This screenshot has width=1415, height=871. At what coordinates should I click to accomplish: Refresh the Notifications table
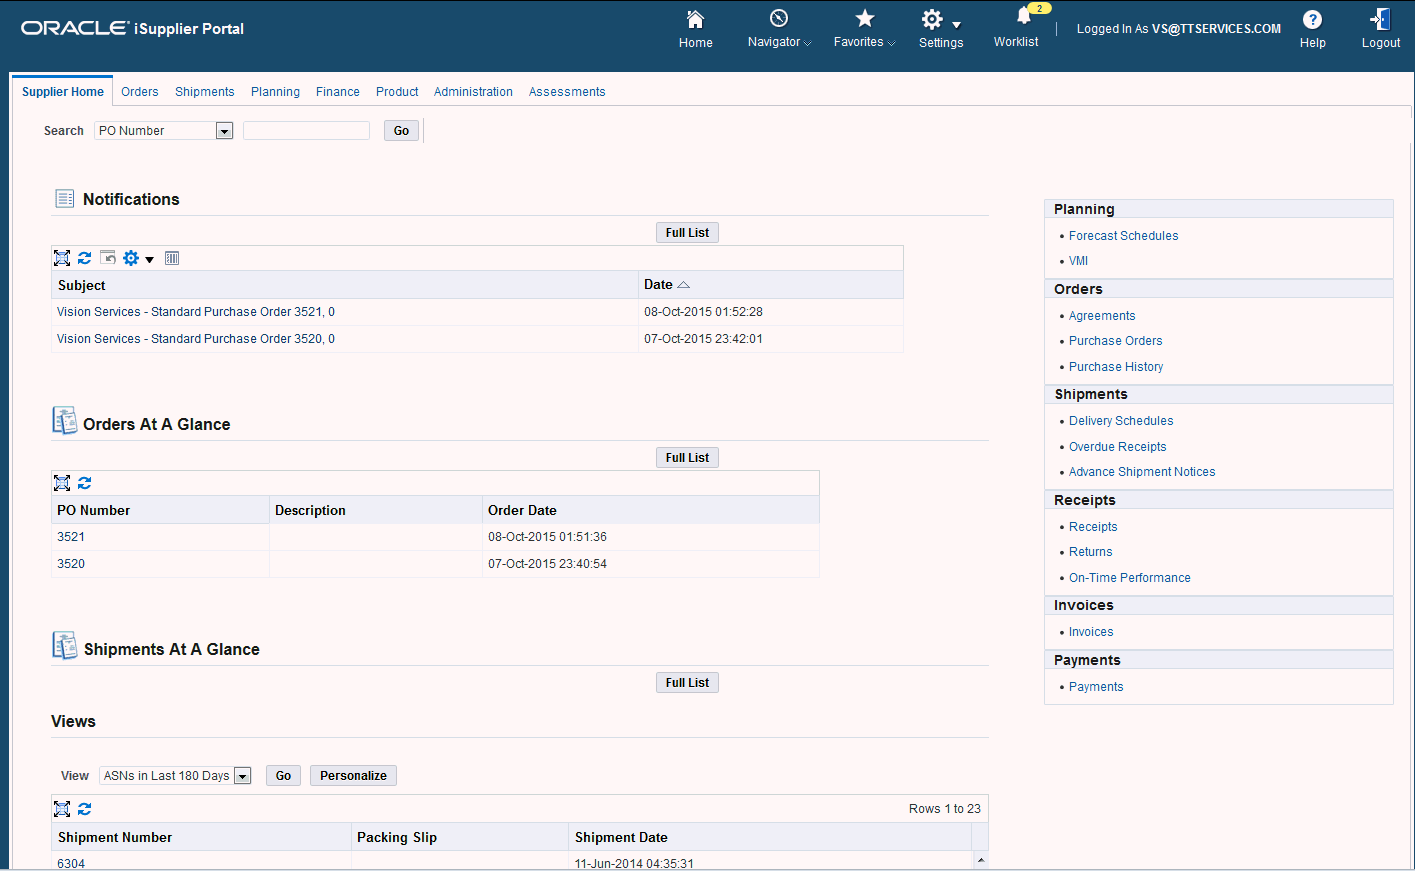[x=85, y=258]
